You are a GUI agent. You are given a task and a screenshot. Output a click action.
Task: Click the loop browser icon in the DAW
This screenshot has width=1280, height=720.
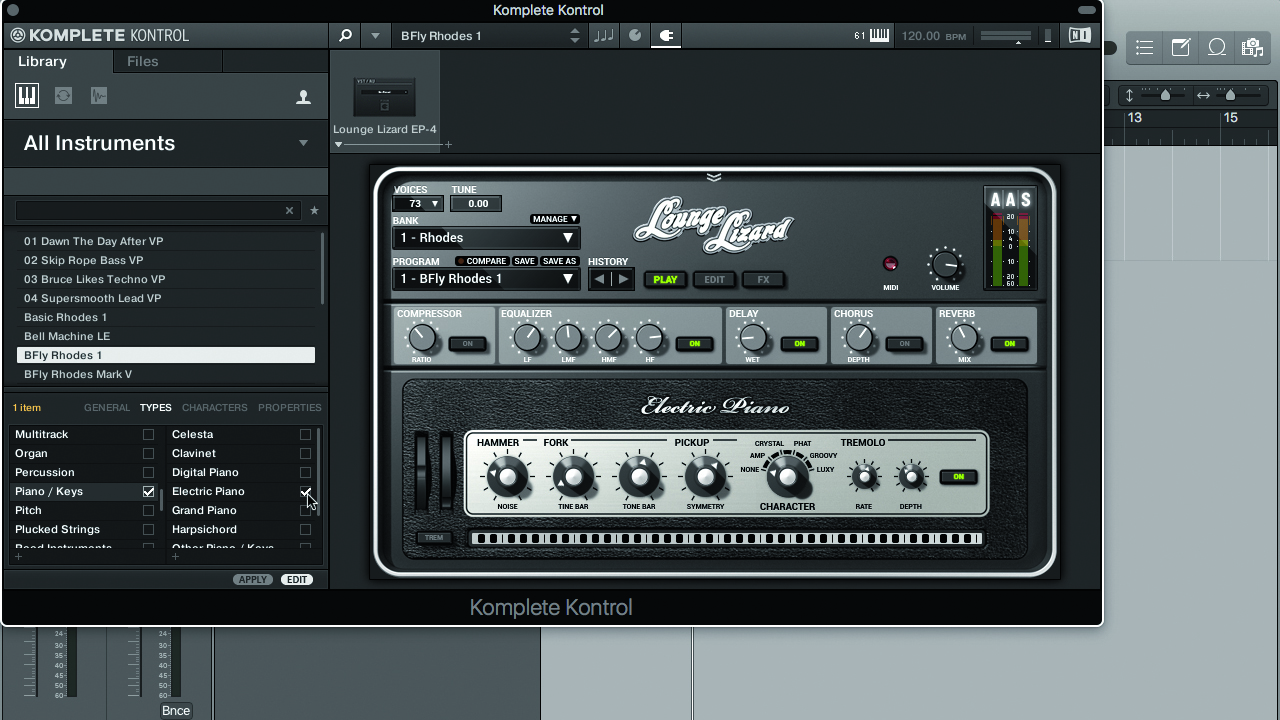pyautogui.click(x=1217, y=48)
